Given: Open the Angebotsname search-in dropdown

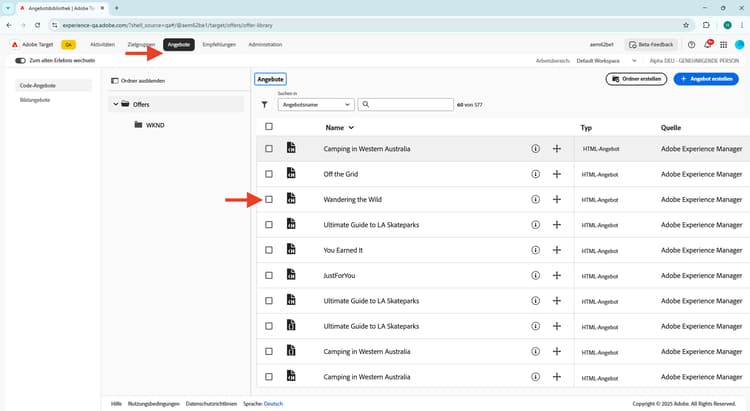Looking at the screenshot, I should tap(316, 105).
